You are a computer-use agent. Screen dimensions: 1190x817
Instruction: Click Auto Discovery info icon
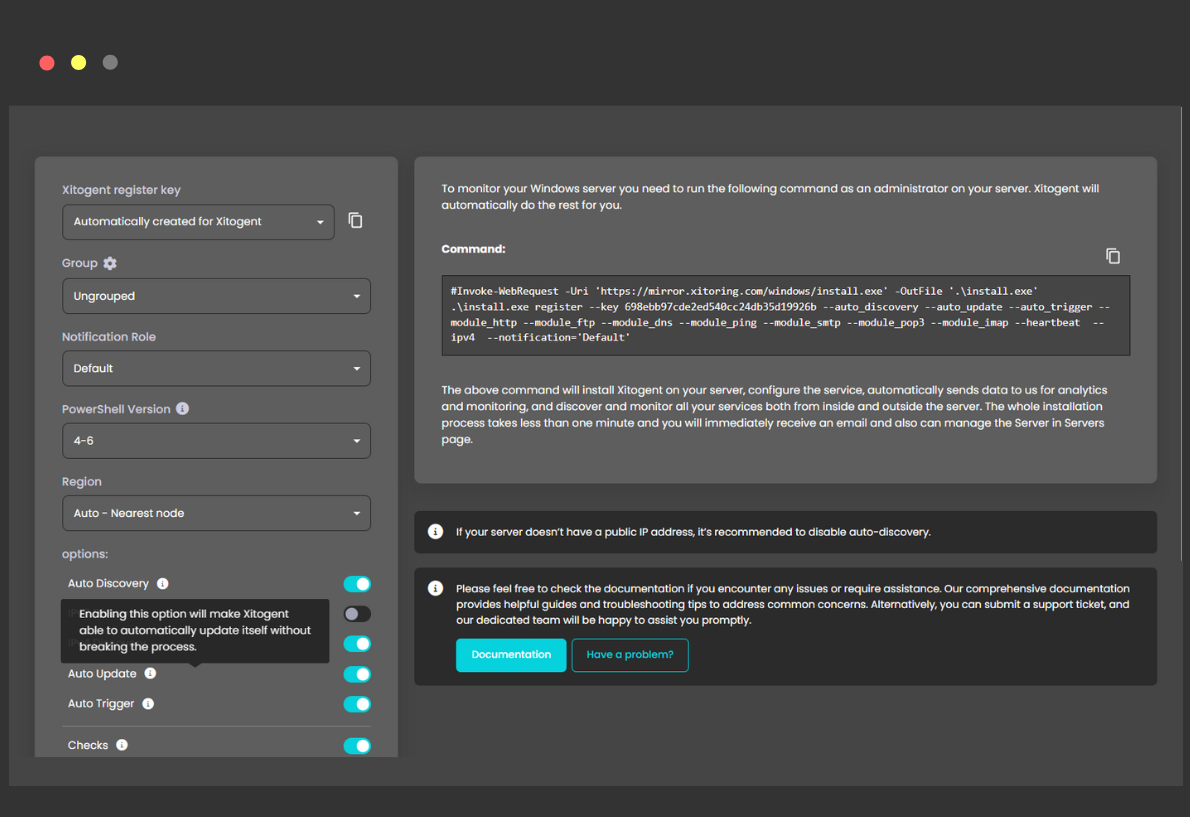coord(162,583)
